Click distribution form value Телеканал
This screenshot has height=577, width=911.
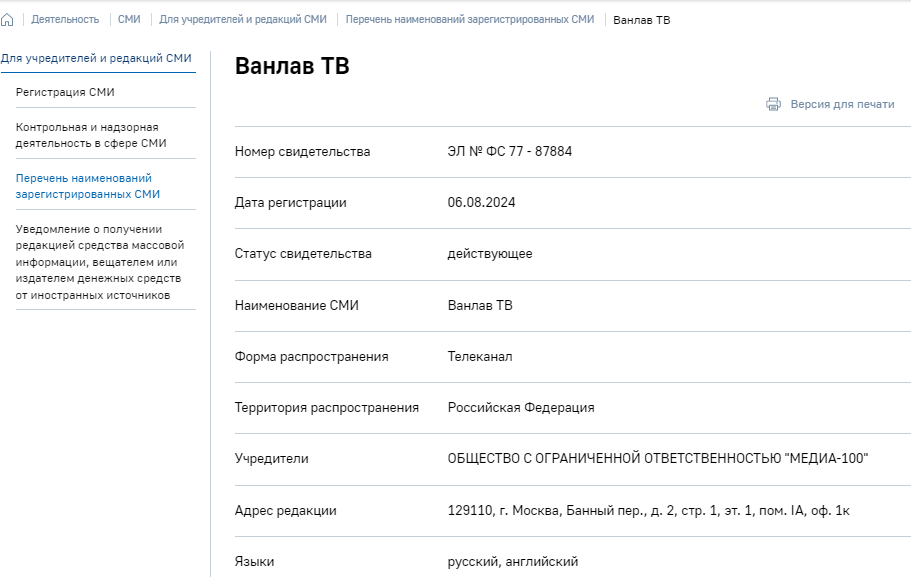(x=480, y=357)
